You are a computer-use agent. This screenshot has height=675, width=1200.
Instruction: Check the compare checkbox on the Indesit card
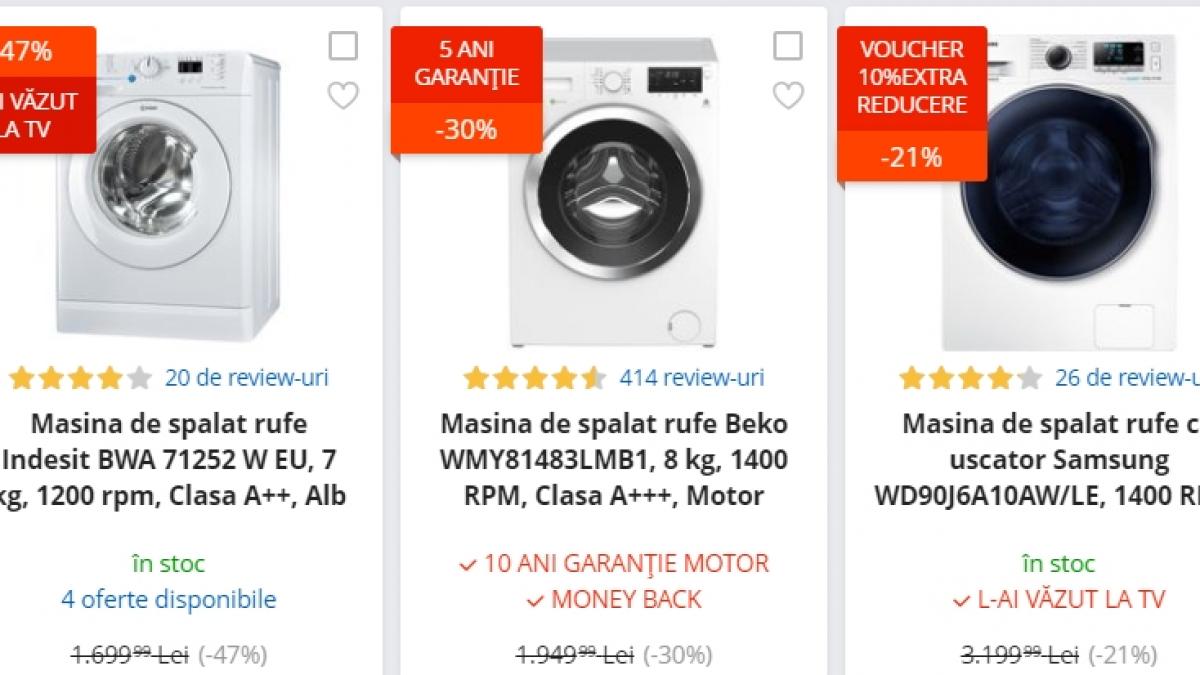click(345, 45)
